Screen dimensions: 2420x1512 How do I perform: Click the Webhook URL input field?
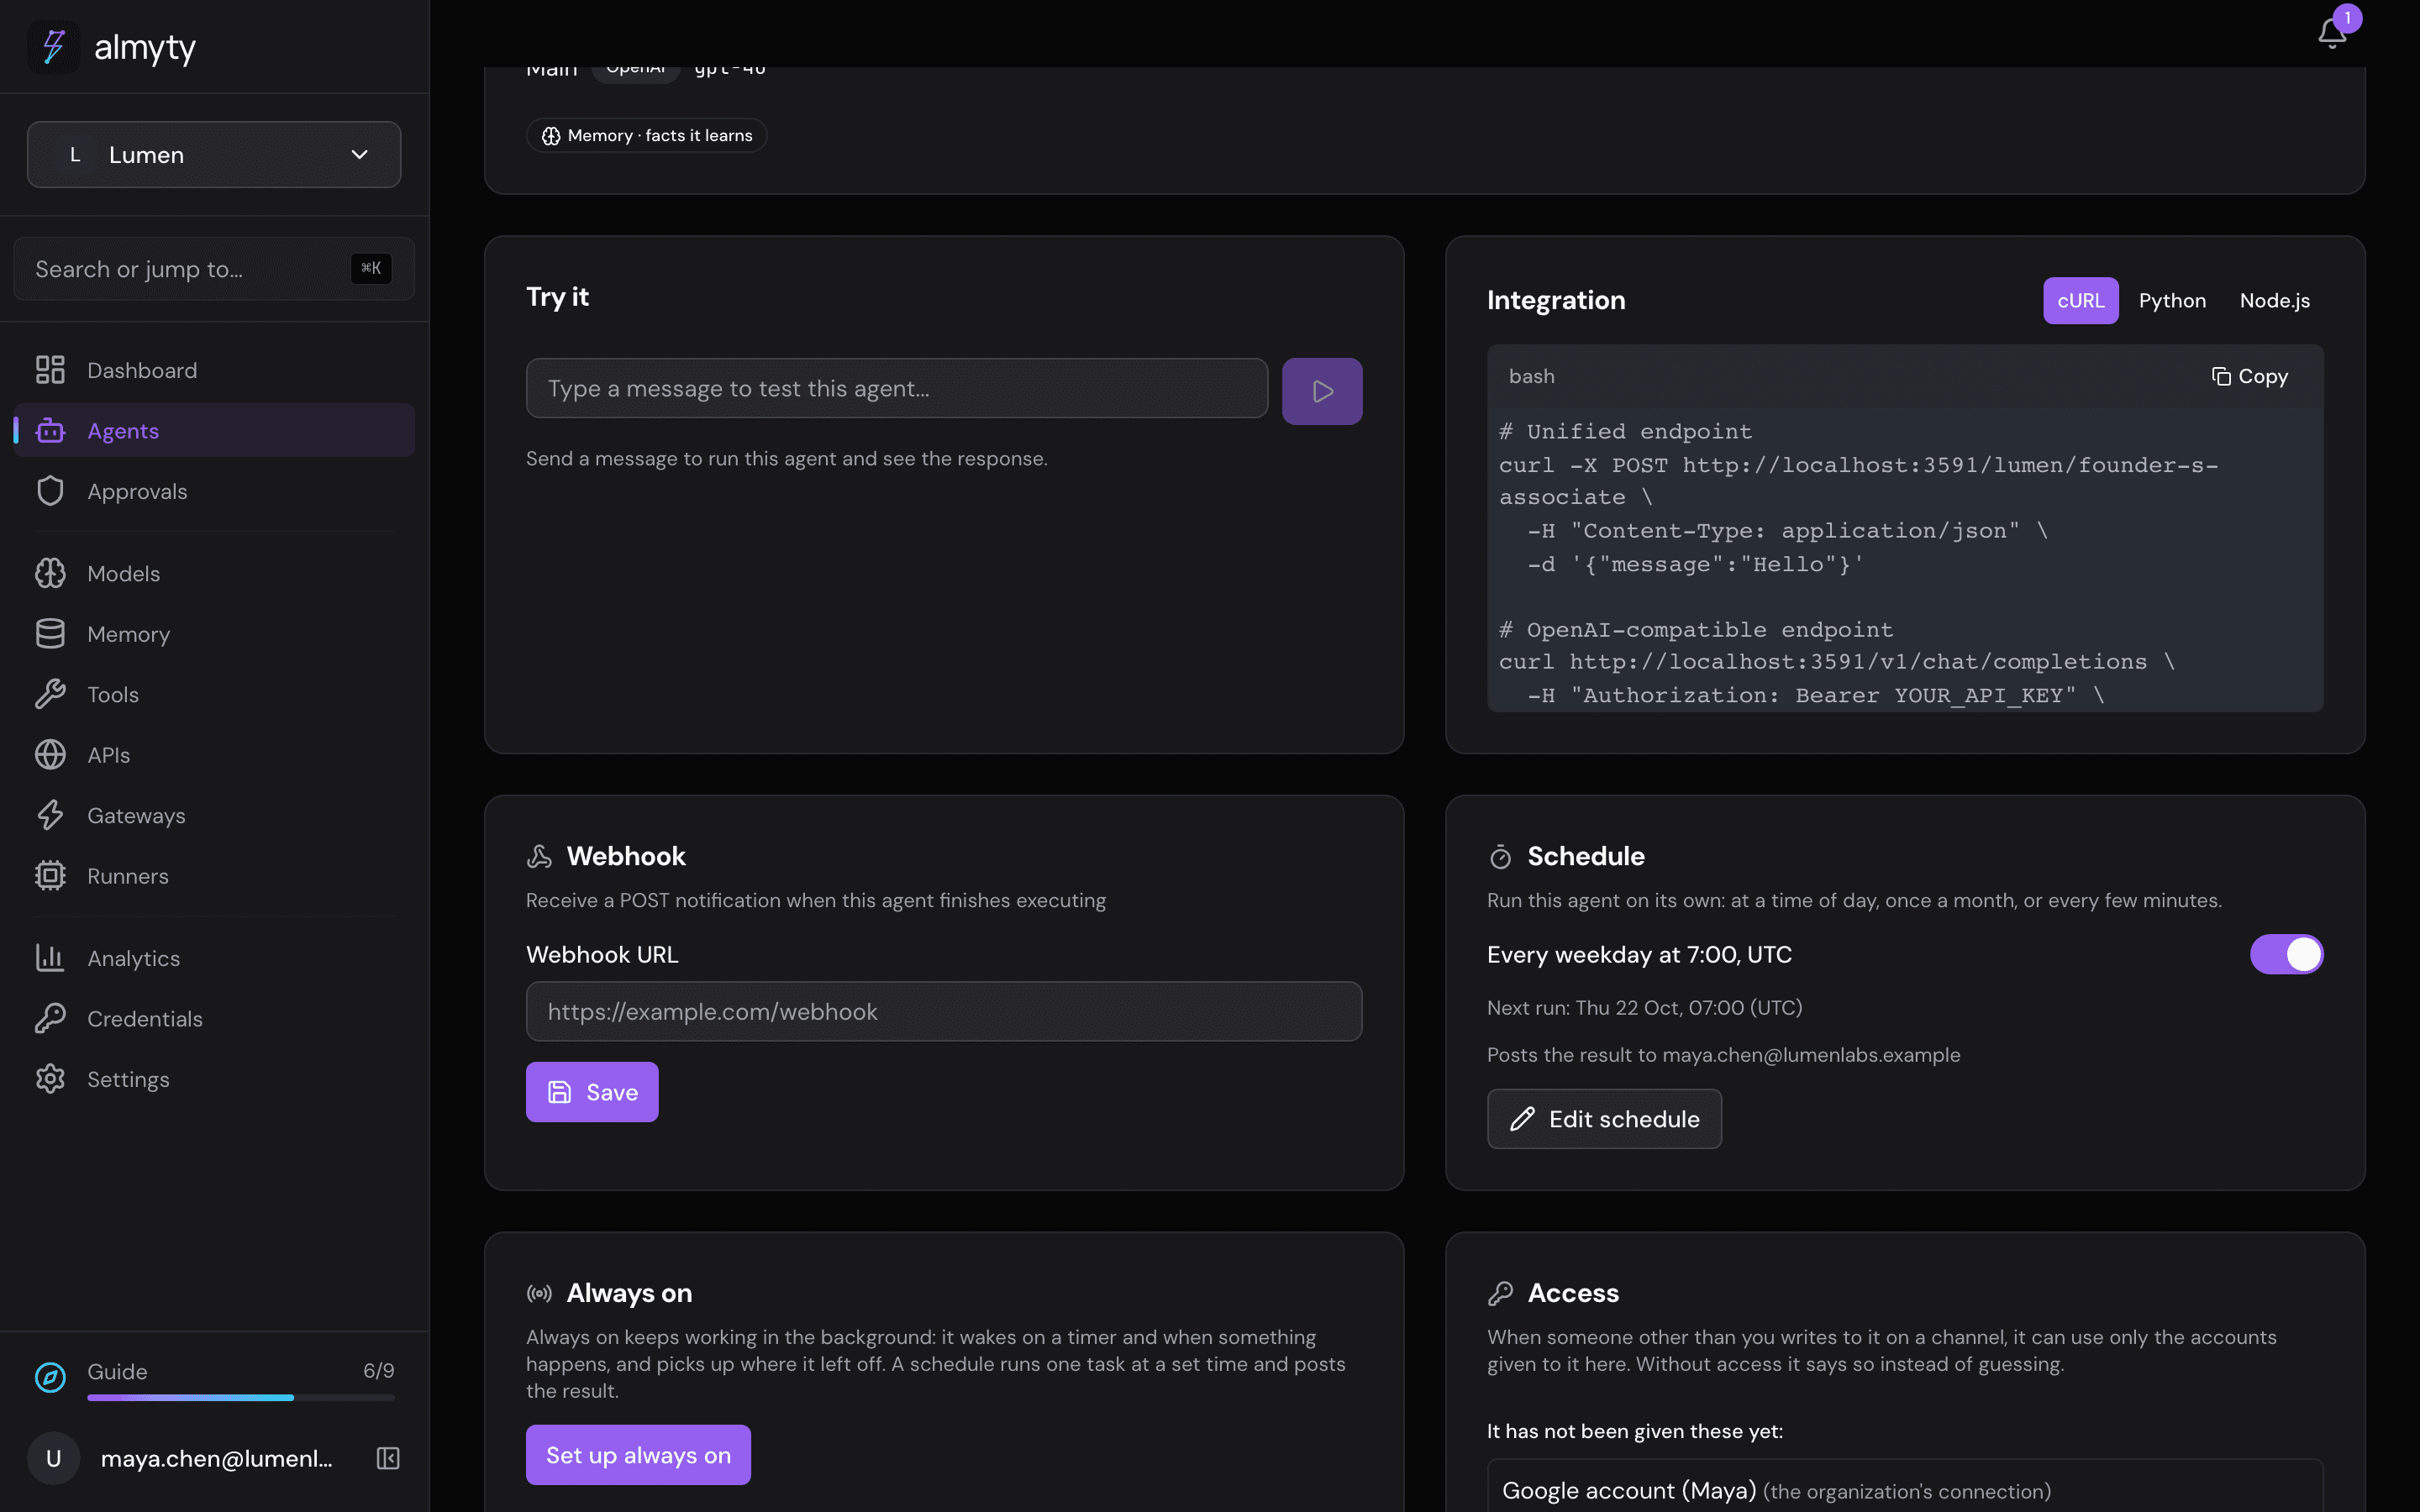[x=944, y=1012]
